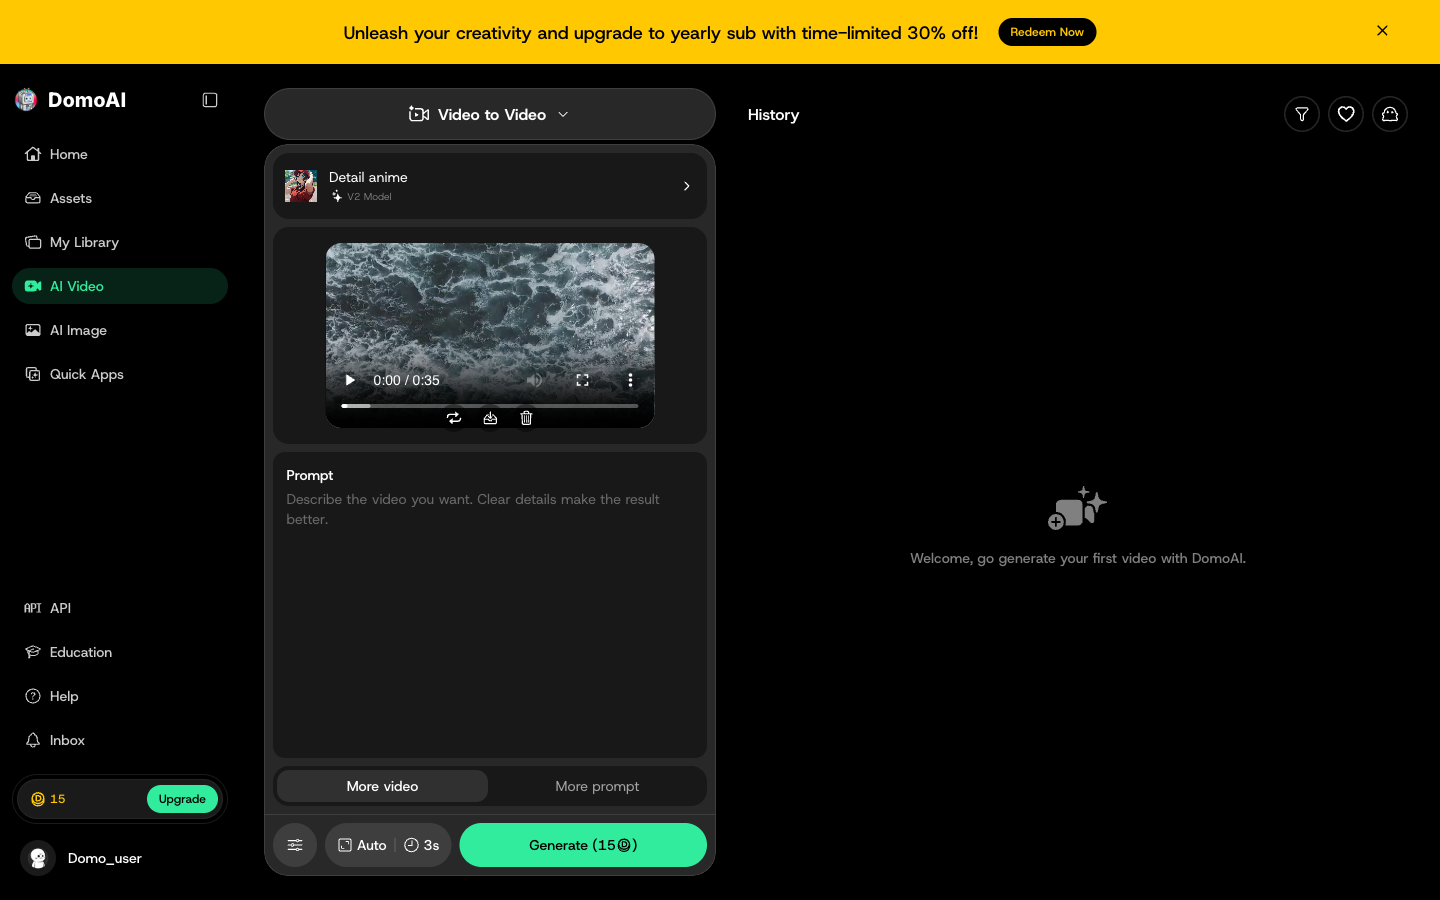Select AI Video in sidebar
This screenshot has width=1440, height=900.
[120, 286]
